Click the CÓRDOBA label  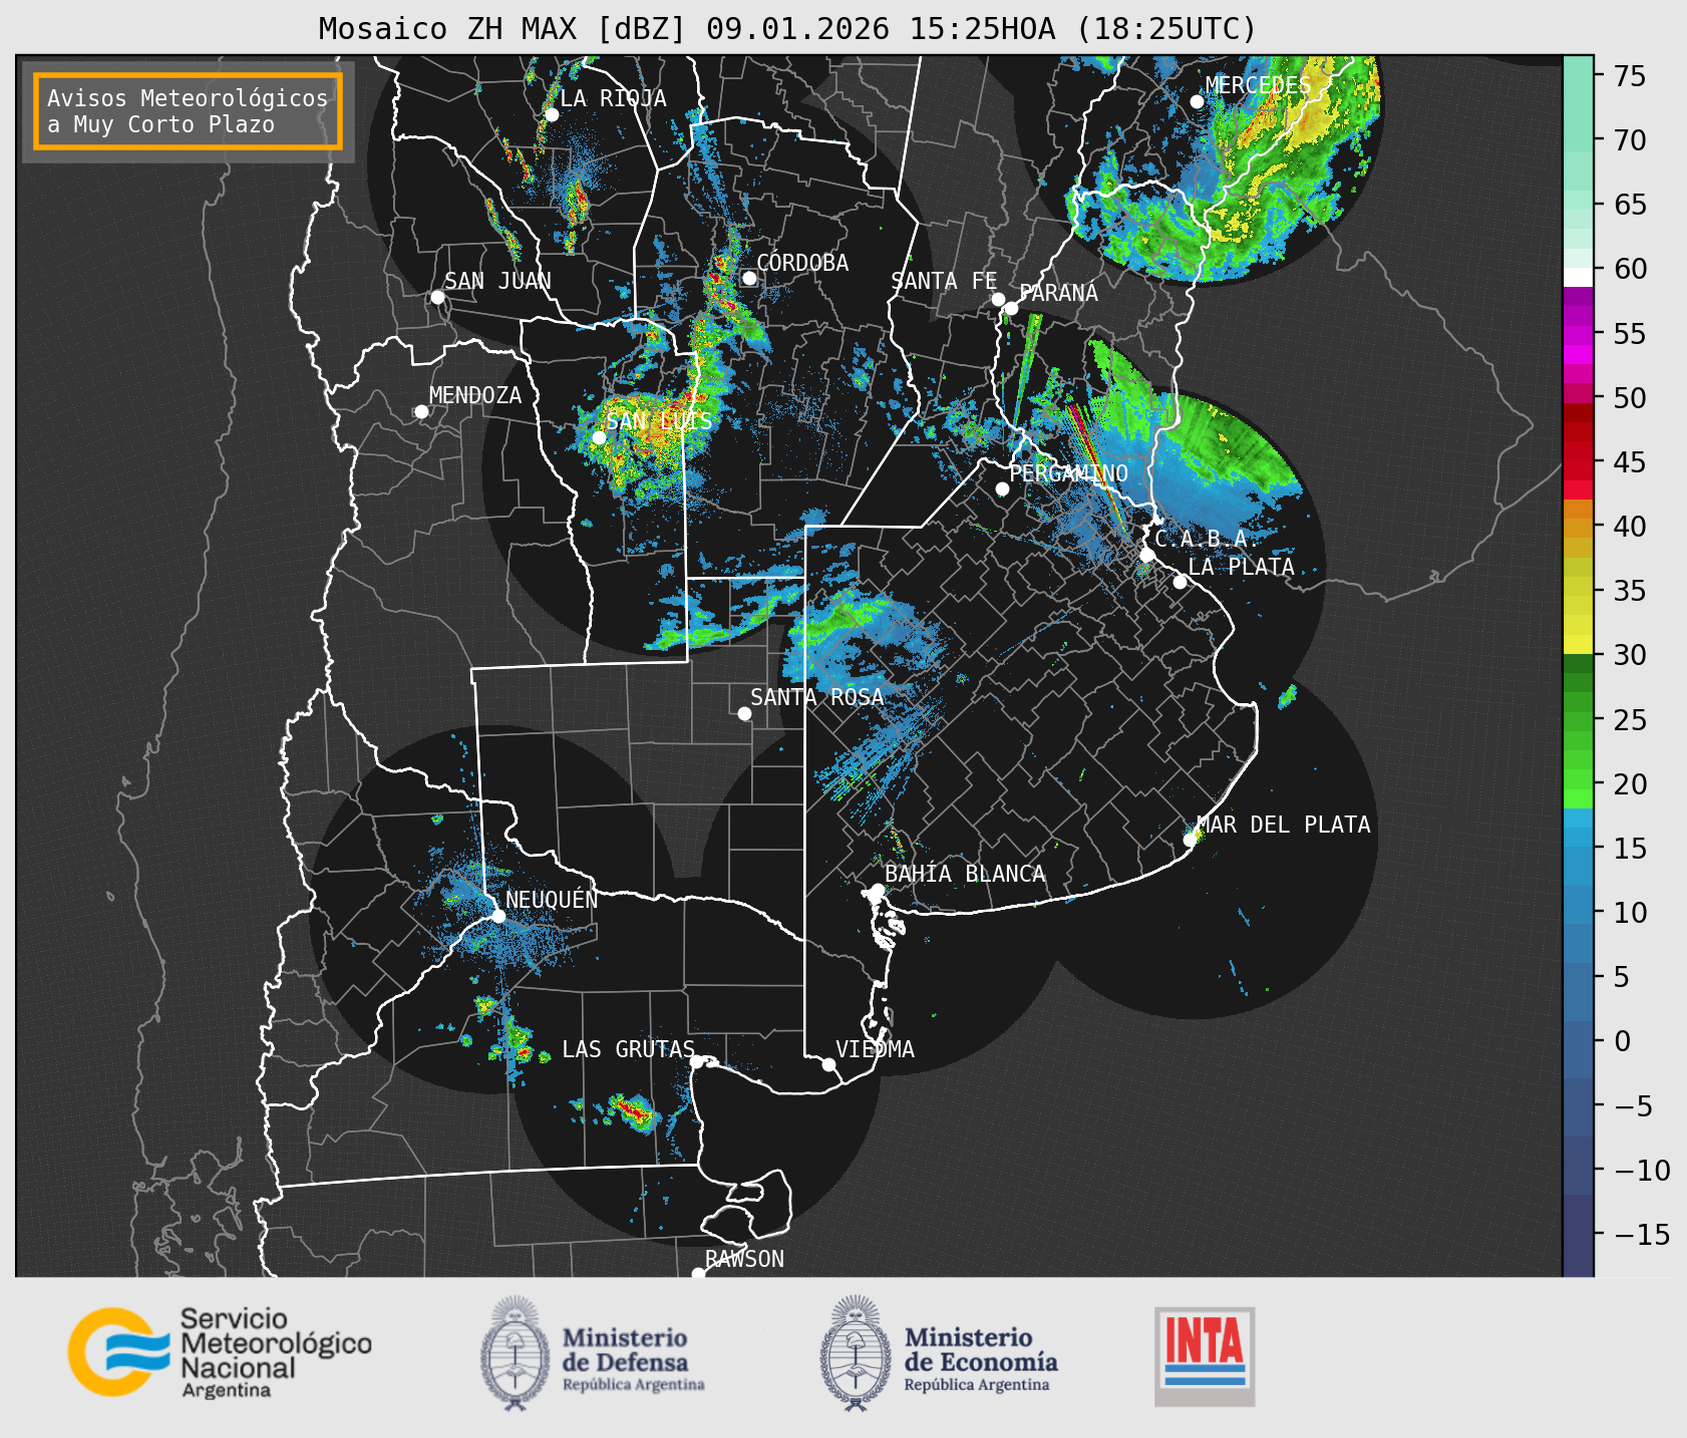coord(802,263)
